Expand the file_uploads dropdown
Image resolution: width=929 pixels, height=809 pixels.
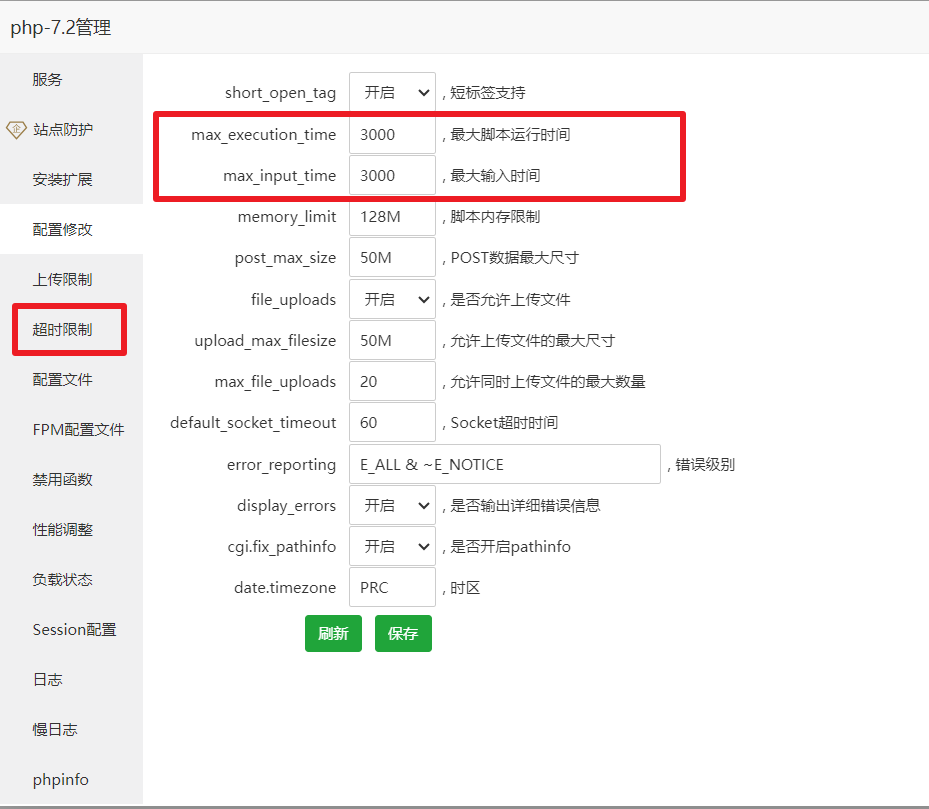pos(392,299)
